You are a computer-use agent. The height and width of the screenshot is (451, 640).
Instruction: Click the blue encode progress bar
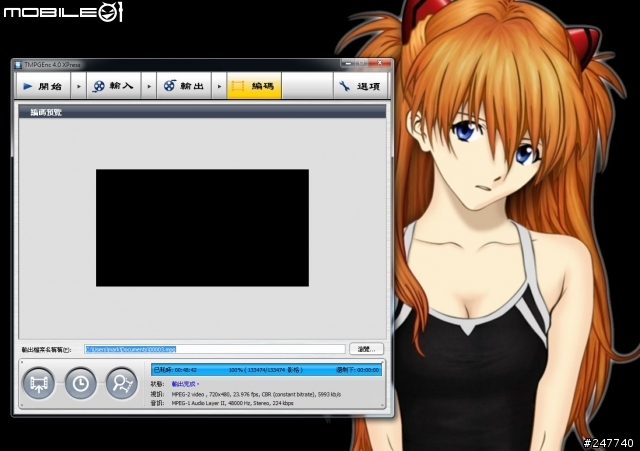click(266, 370)
